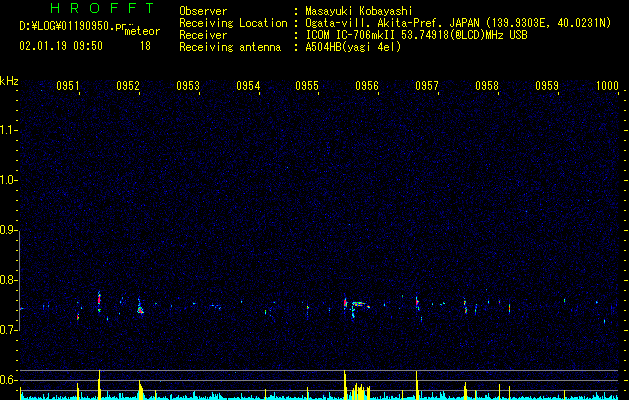This screenshot has height=400, width=629.
Task: Click the meteor count value 18
Action: pos(145,46)
